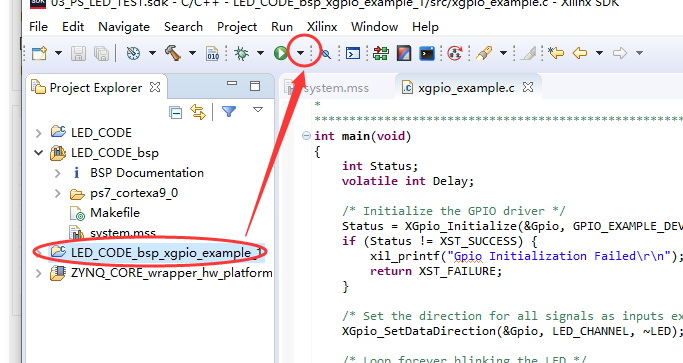Expand the ps7_cortexa9_0 folder
This screenshot has height=363, width=683.
point(57,193)
